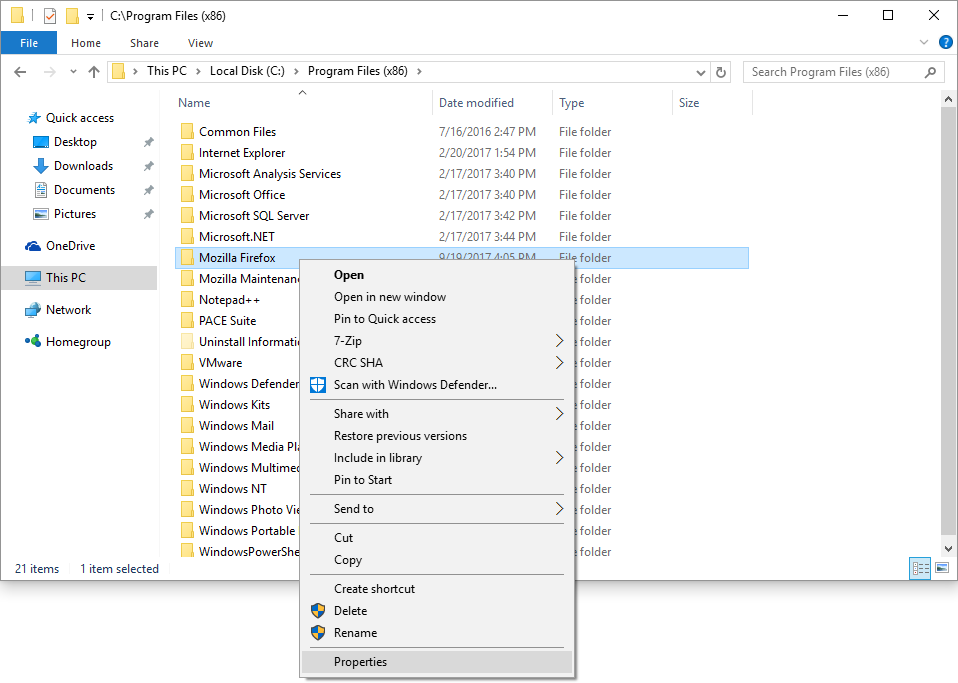This screenshot has width=958, height=683.
Task: Select the Internet Explorer folder
Action: (x=242, y=153)
